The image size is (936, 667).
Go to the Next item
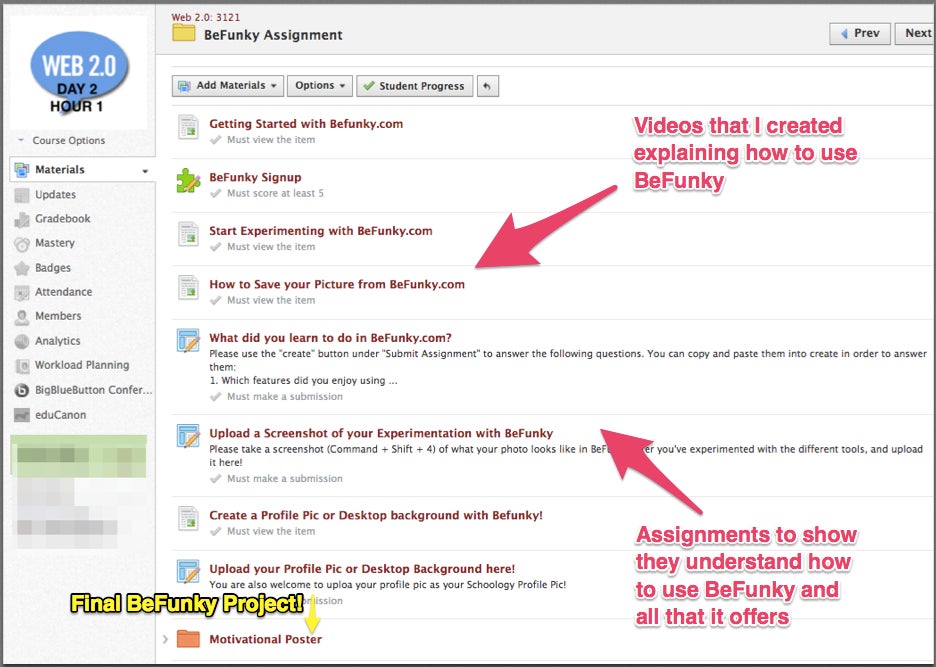(916, 33)
